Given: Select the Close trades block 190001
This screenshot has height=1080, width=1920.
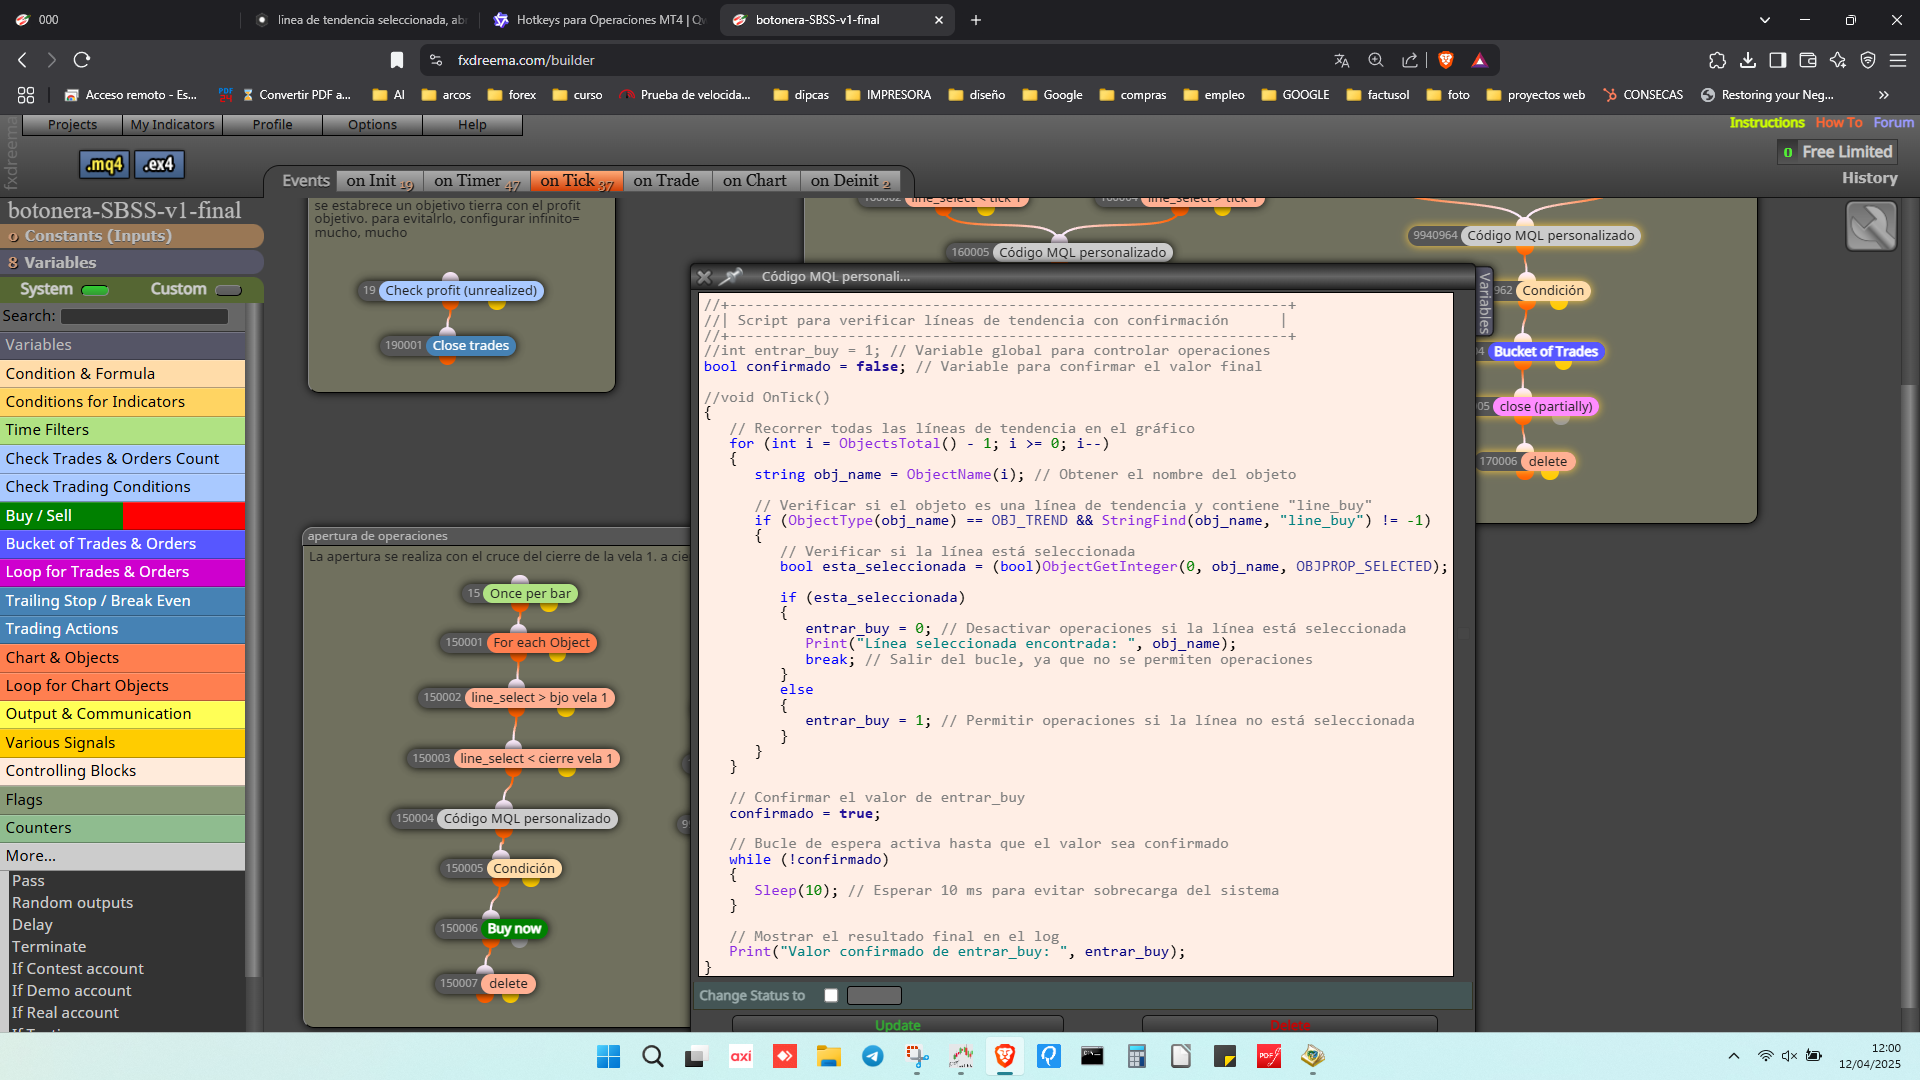Looking at the screenshot, I should [470, 346].
